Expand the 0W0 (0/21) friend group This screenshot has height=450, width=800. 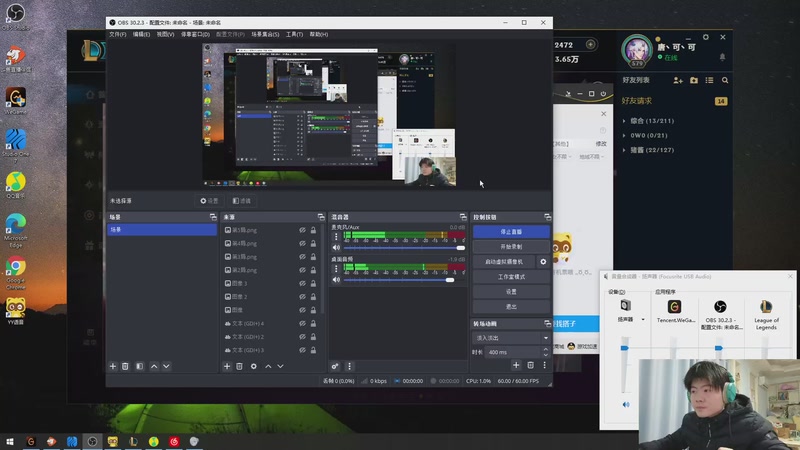[x=624, y=136]
